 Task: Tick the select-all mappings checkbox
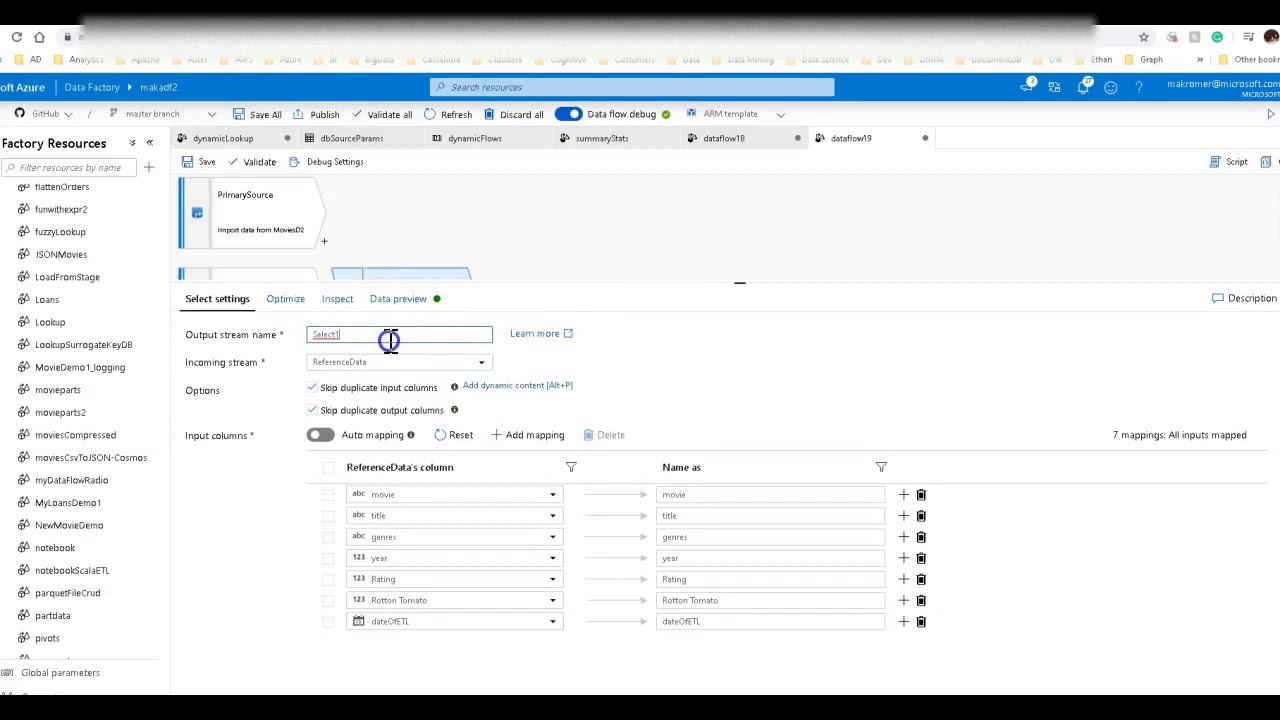328,467
